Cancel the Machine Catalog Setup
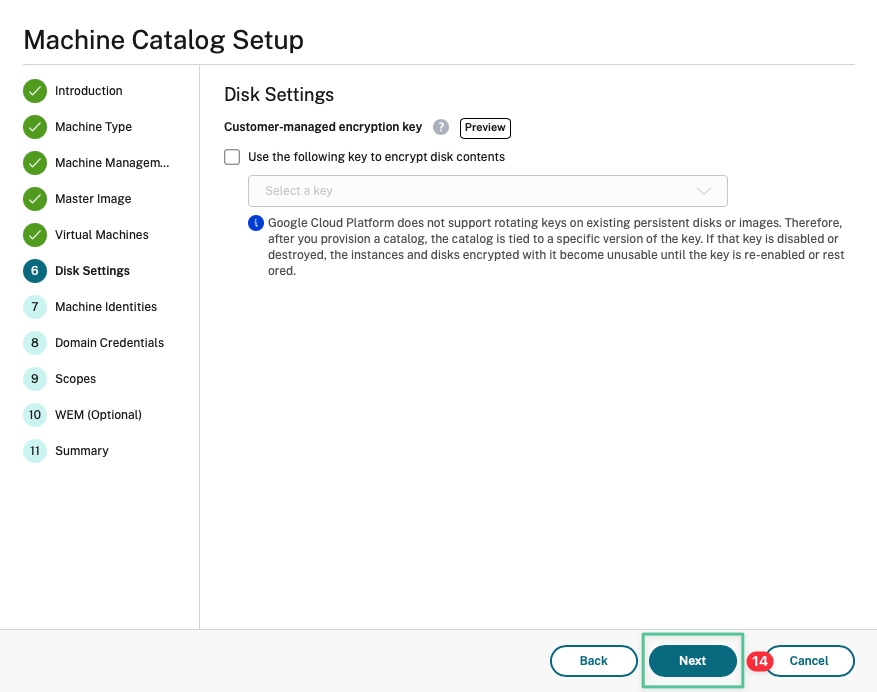Image resolution: width=877 pixels, height=692 pixels. (809, 661)
